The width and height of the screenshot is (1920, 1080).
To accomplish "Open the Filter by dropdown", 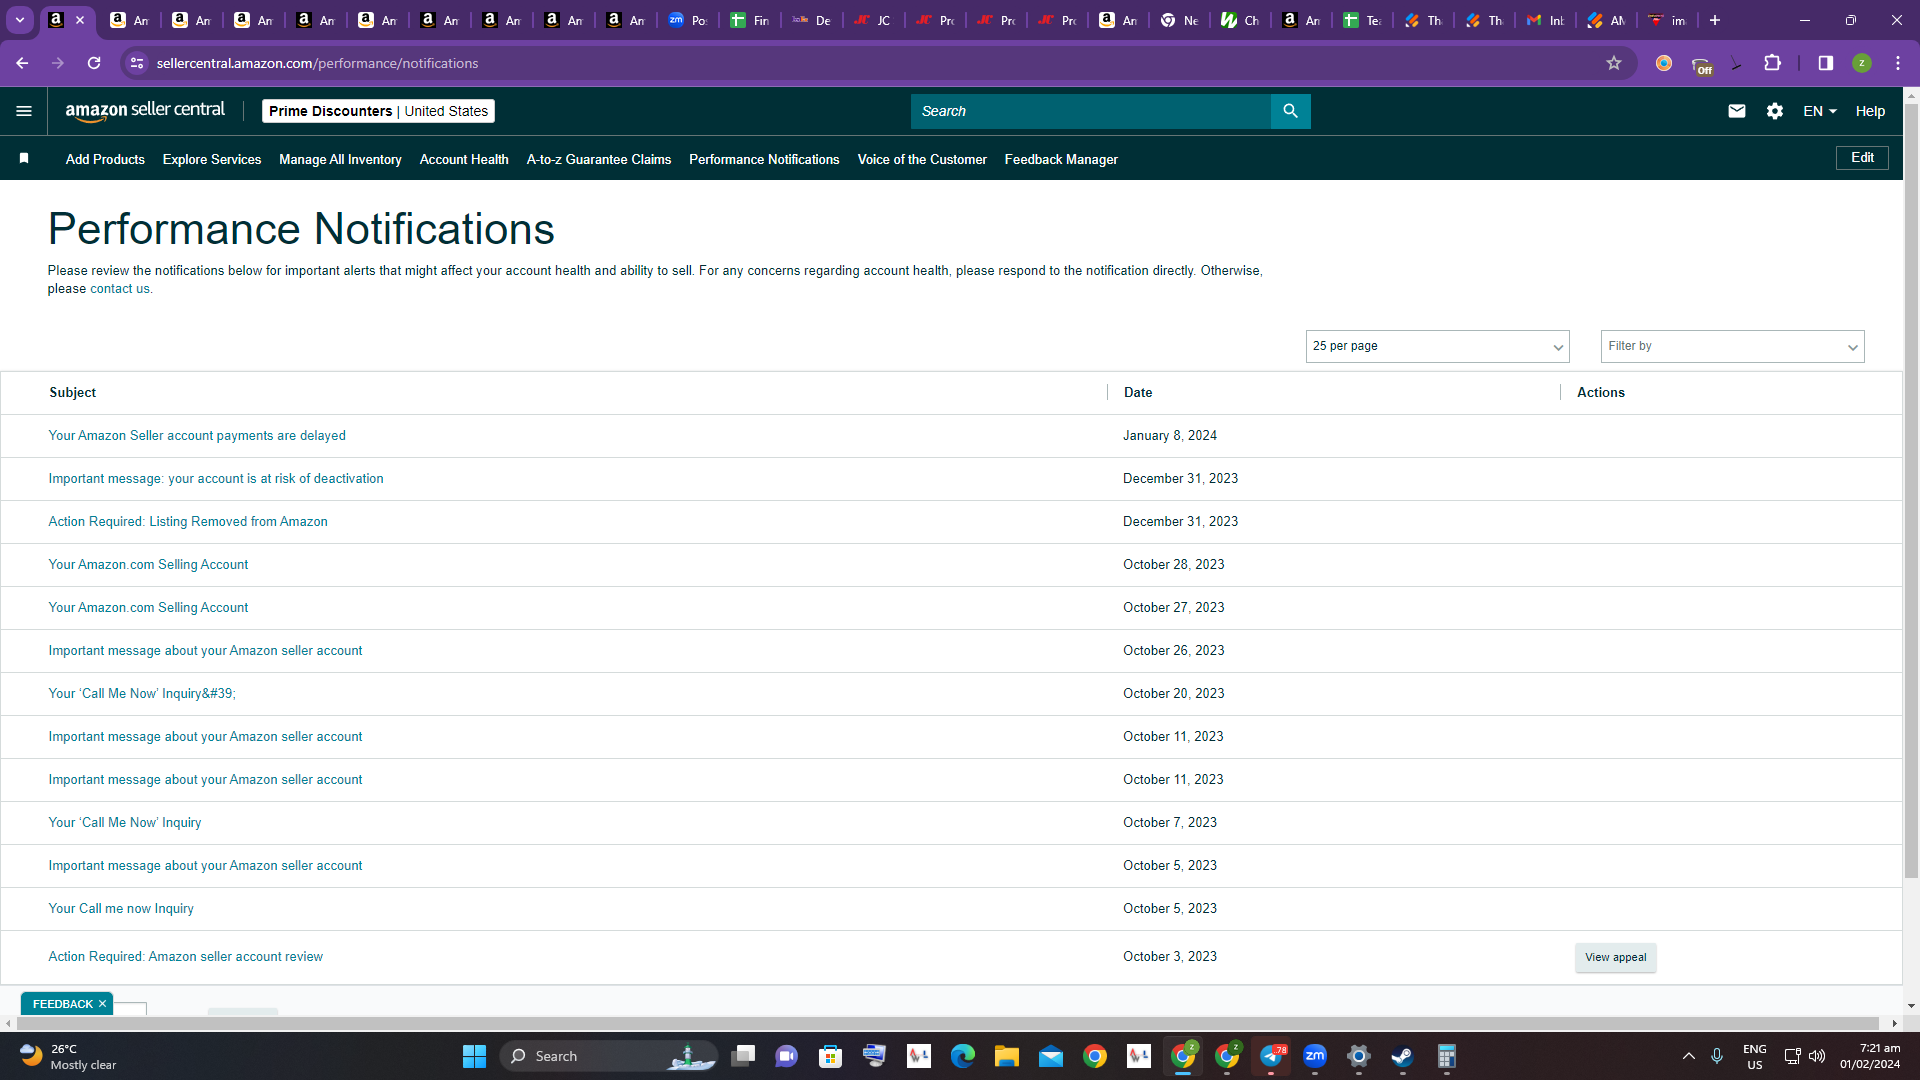I will tap(1732, 346).
